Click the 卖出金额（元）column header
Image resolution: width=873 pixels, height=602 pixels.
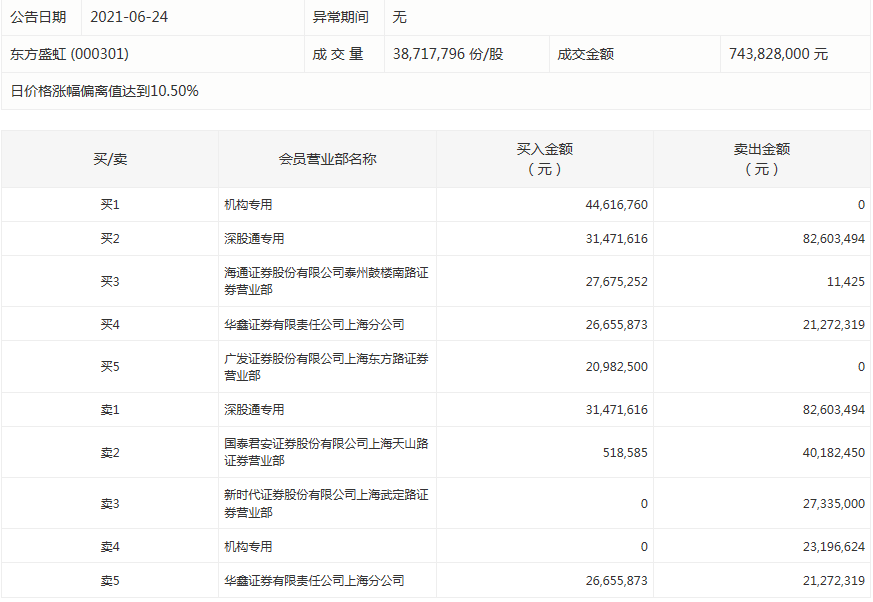pyautogui.click(x=762, y=159)
